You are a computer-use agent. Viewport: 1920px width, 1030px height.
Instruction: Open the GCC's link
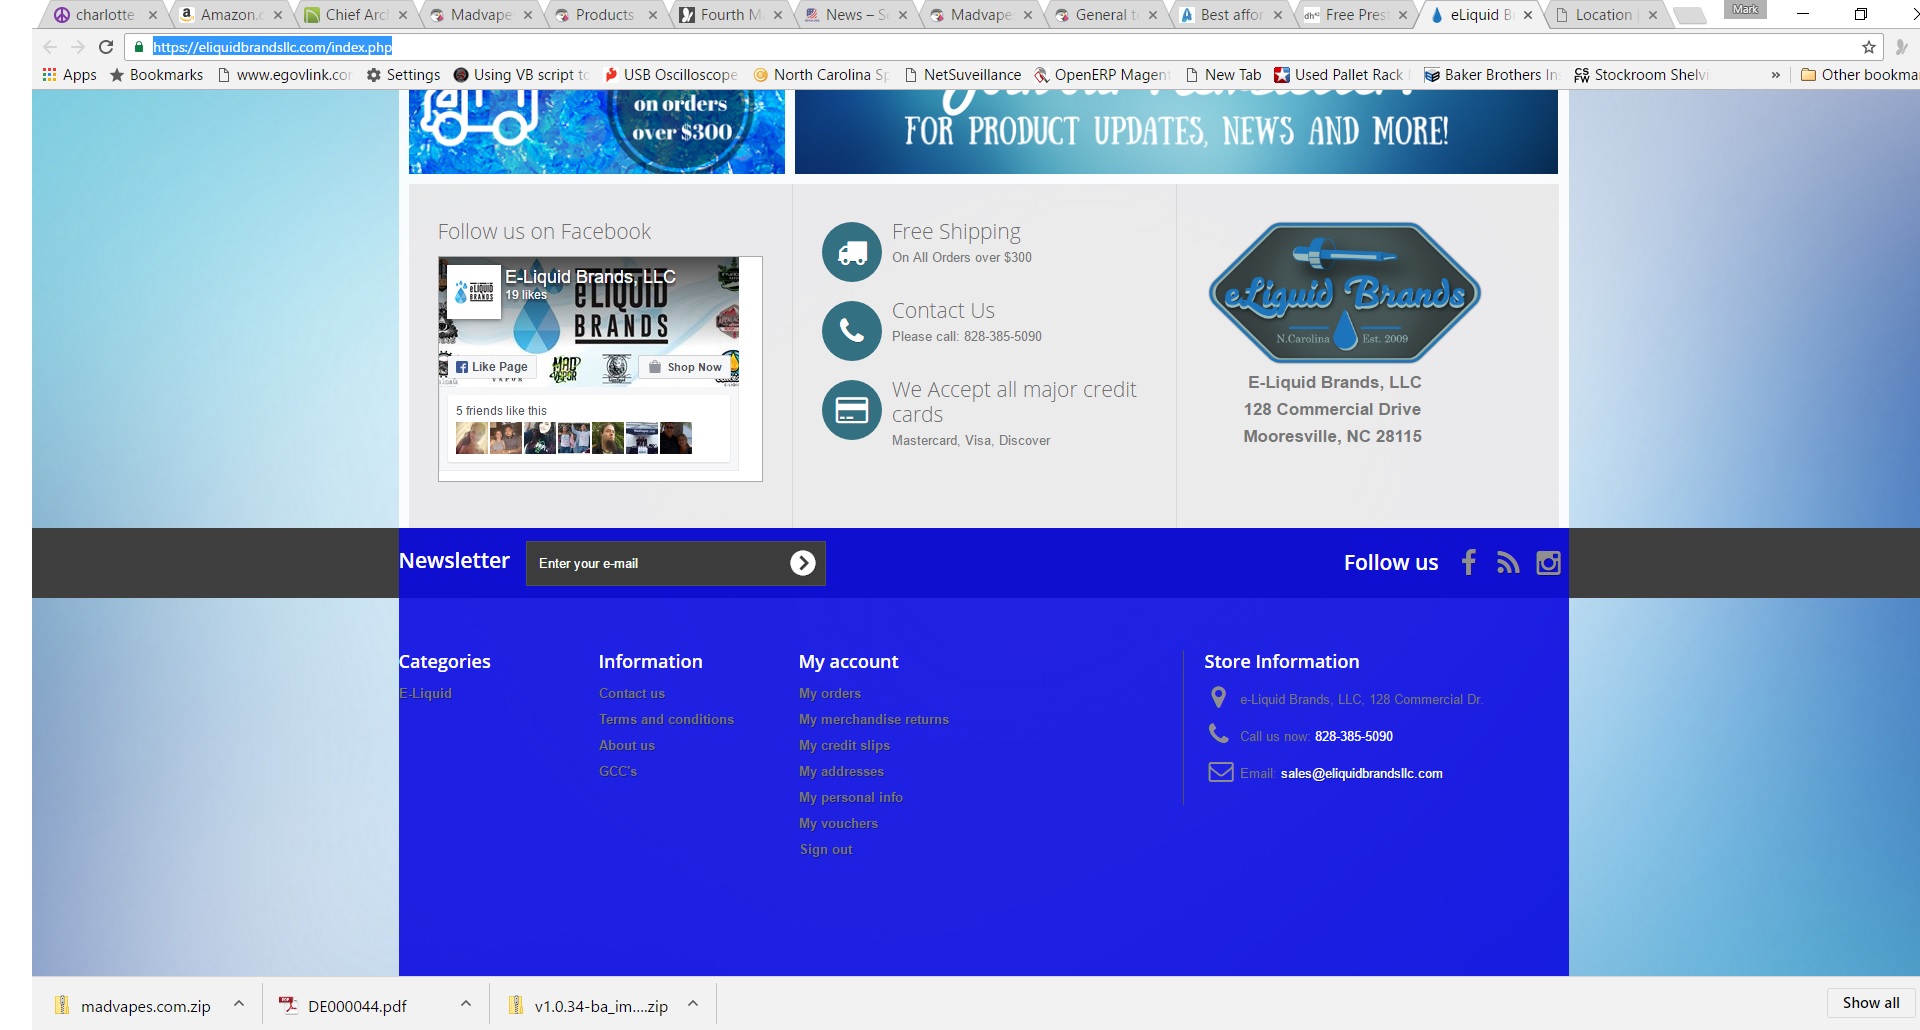(x=618, y=771)
